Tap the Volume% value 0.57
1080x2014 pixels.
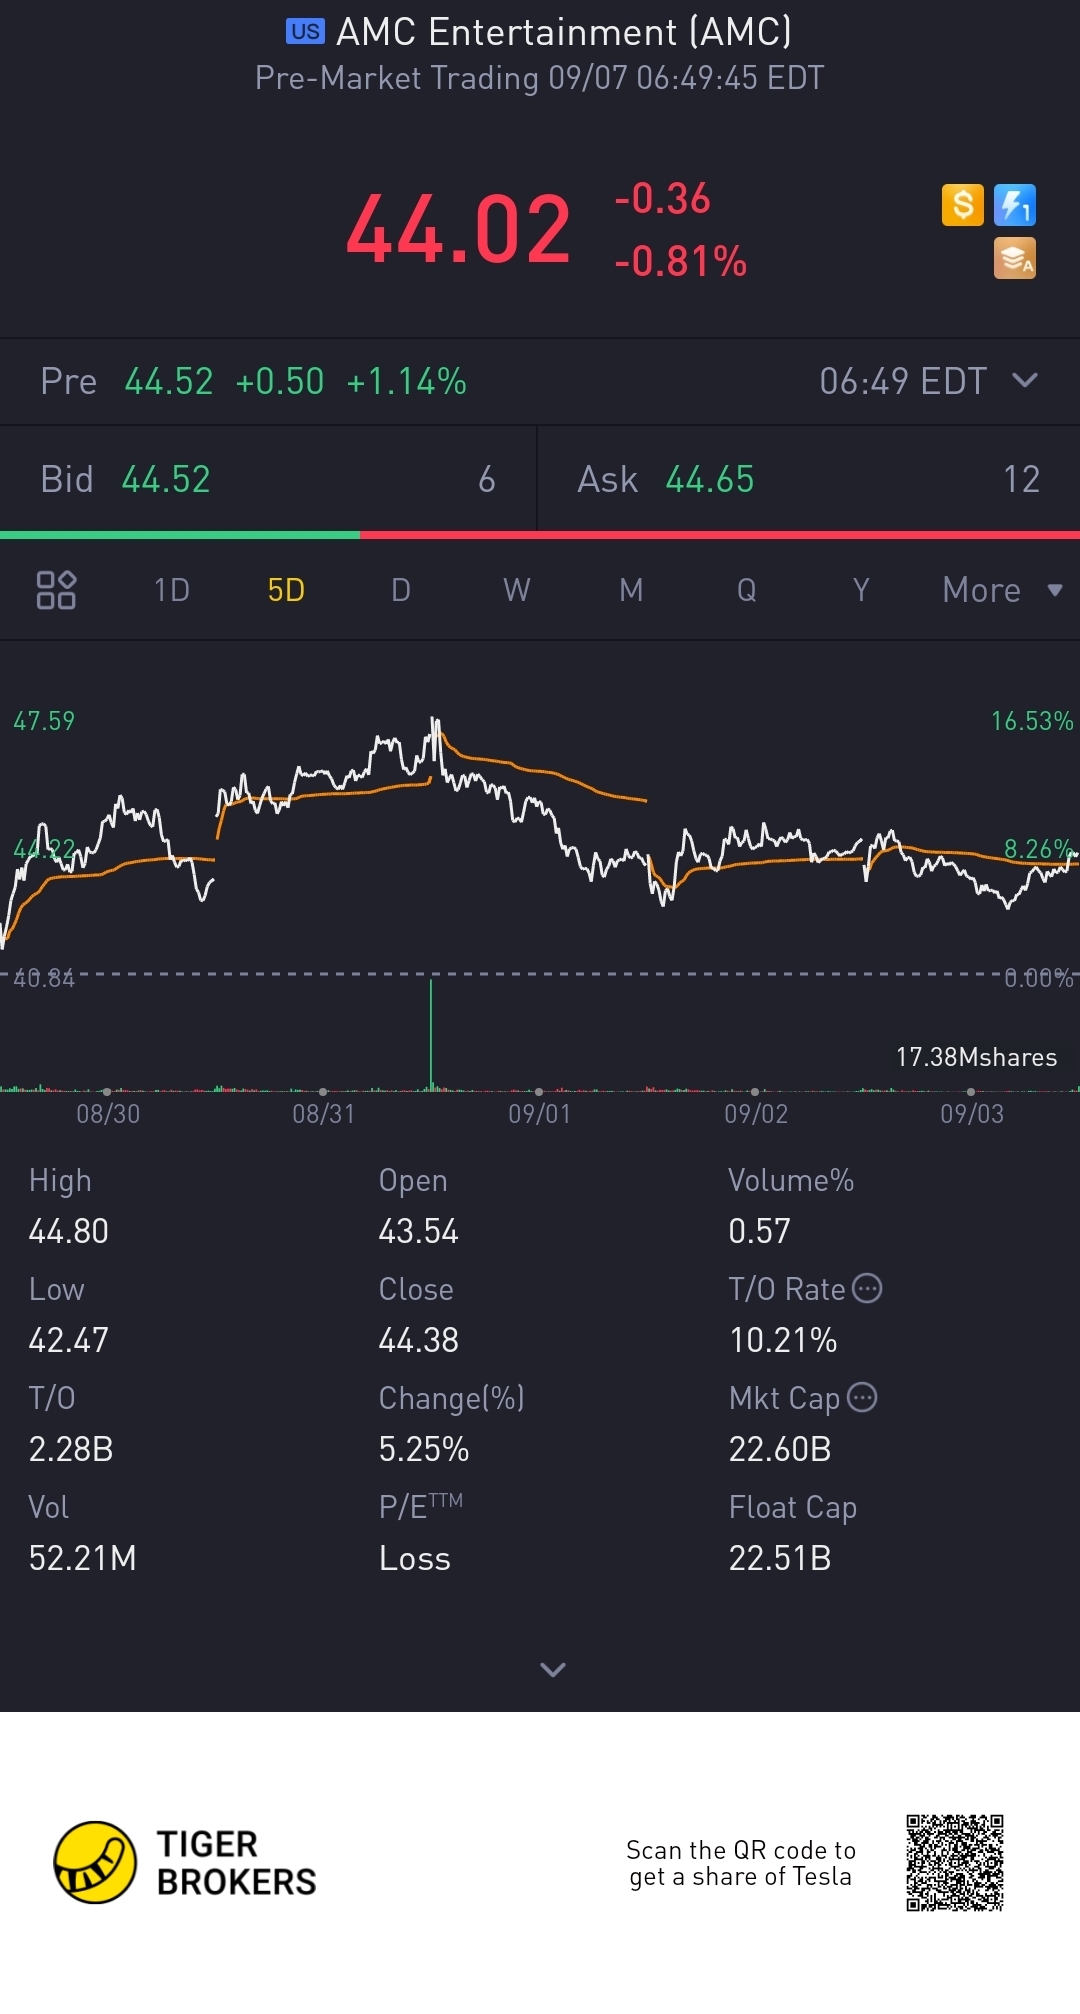(x=760, y=1231)
